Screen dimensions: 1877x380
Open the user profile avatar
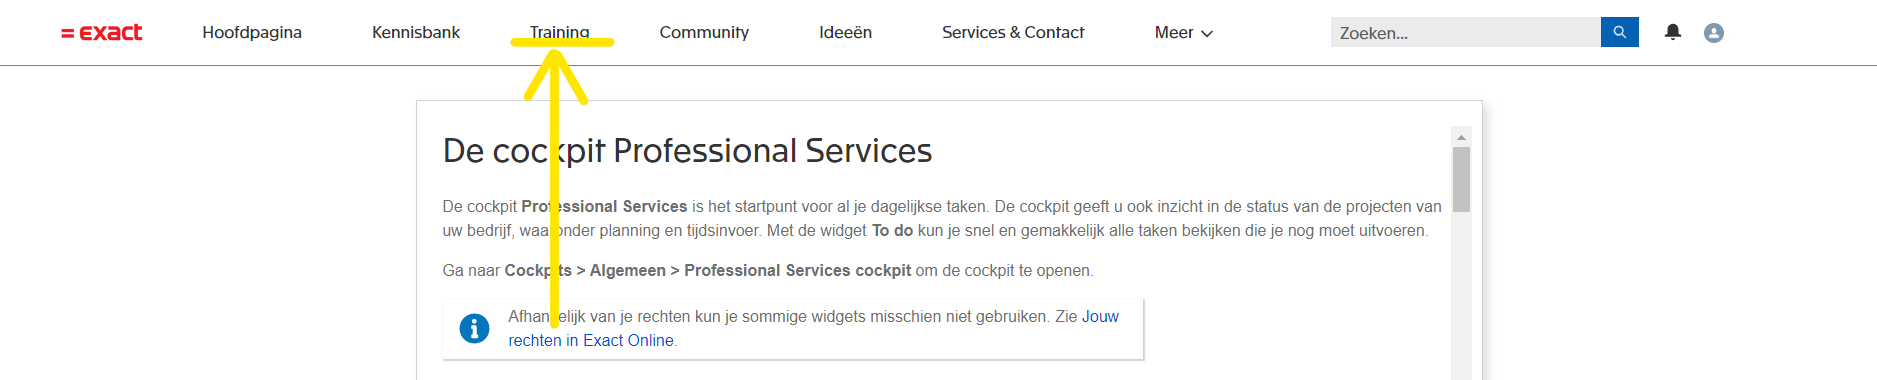(x=1714, y=33)
